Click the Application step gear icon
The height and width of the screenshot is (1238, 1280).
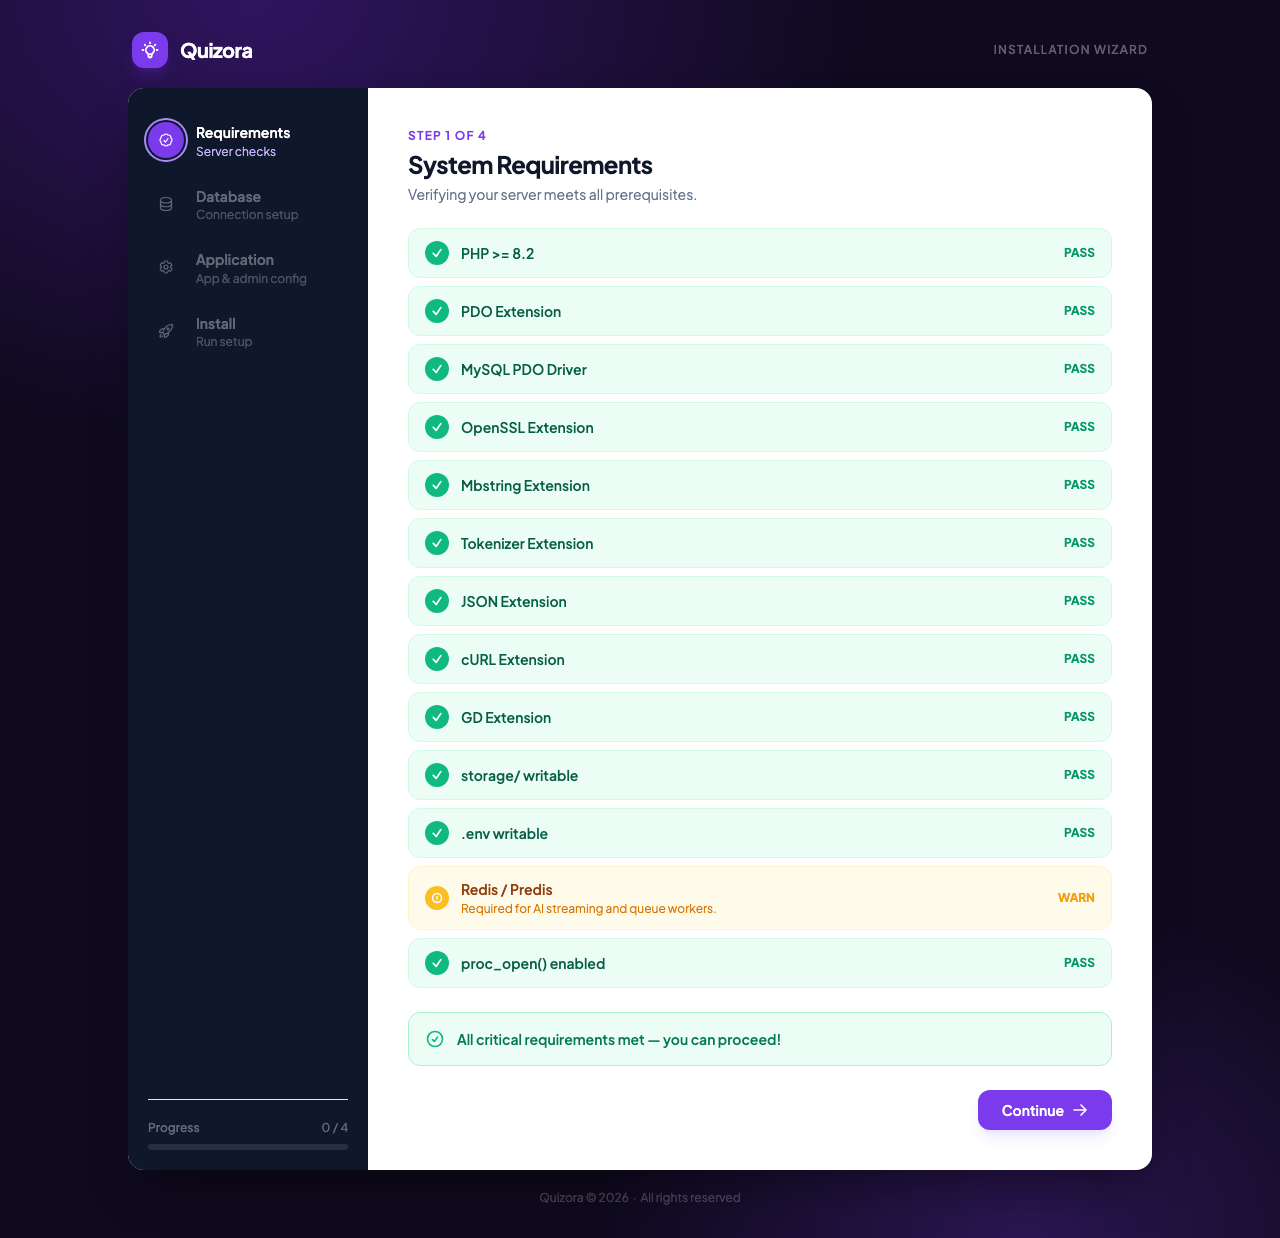pos(166,267)
